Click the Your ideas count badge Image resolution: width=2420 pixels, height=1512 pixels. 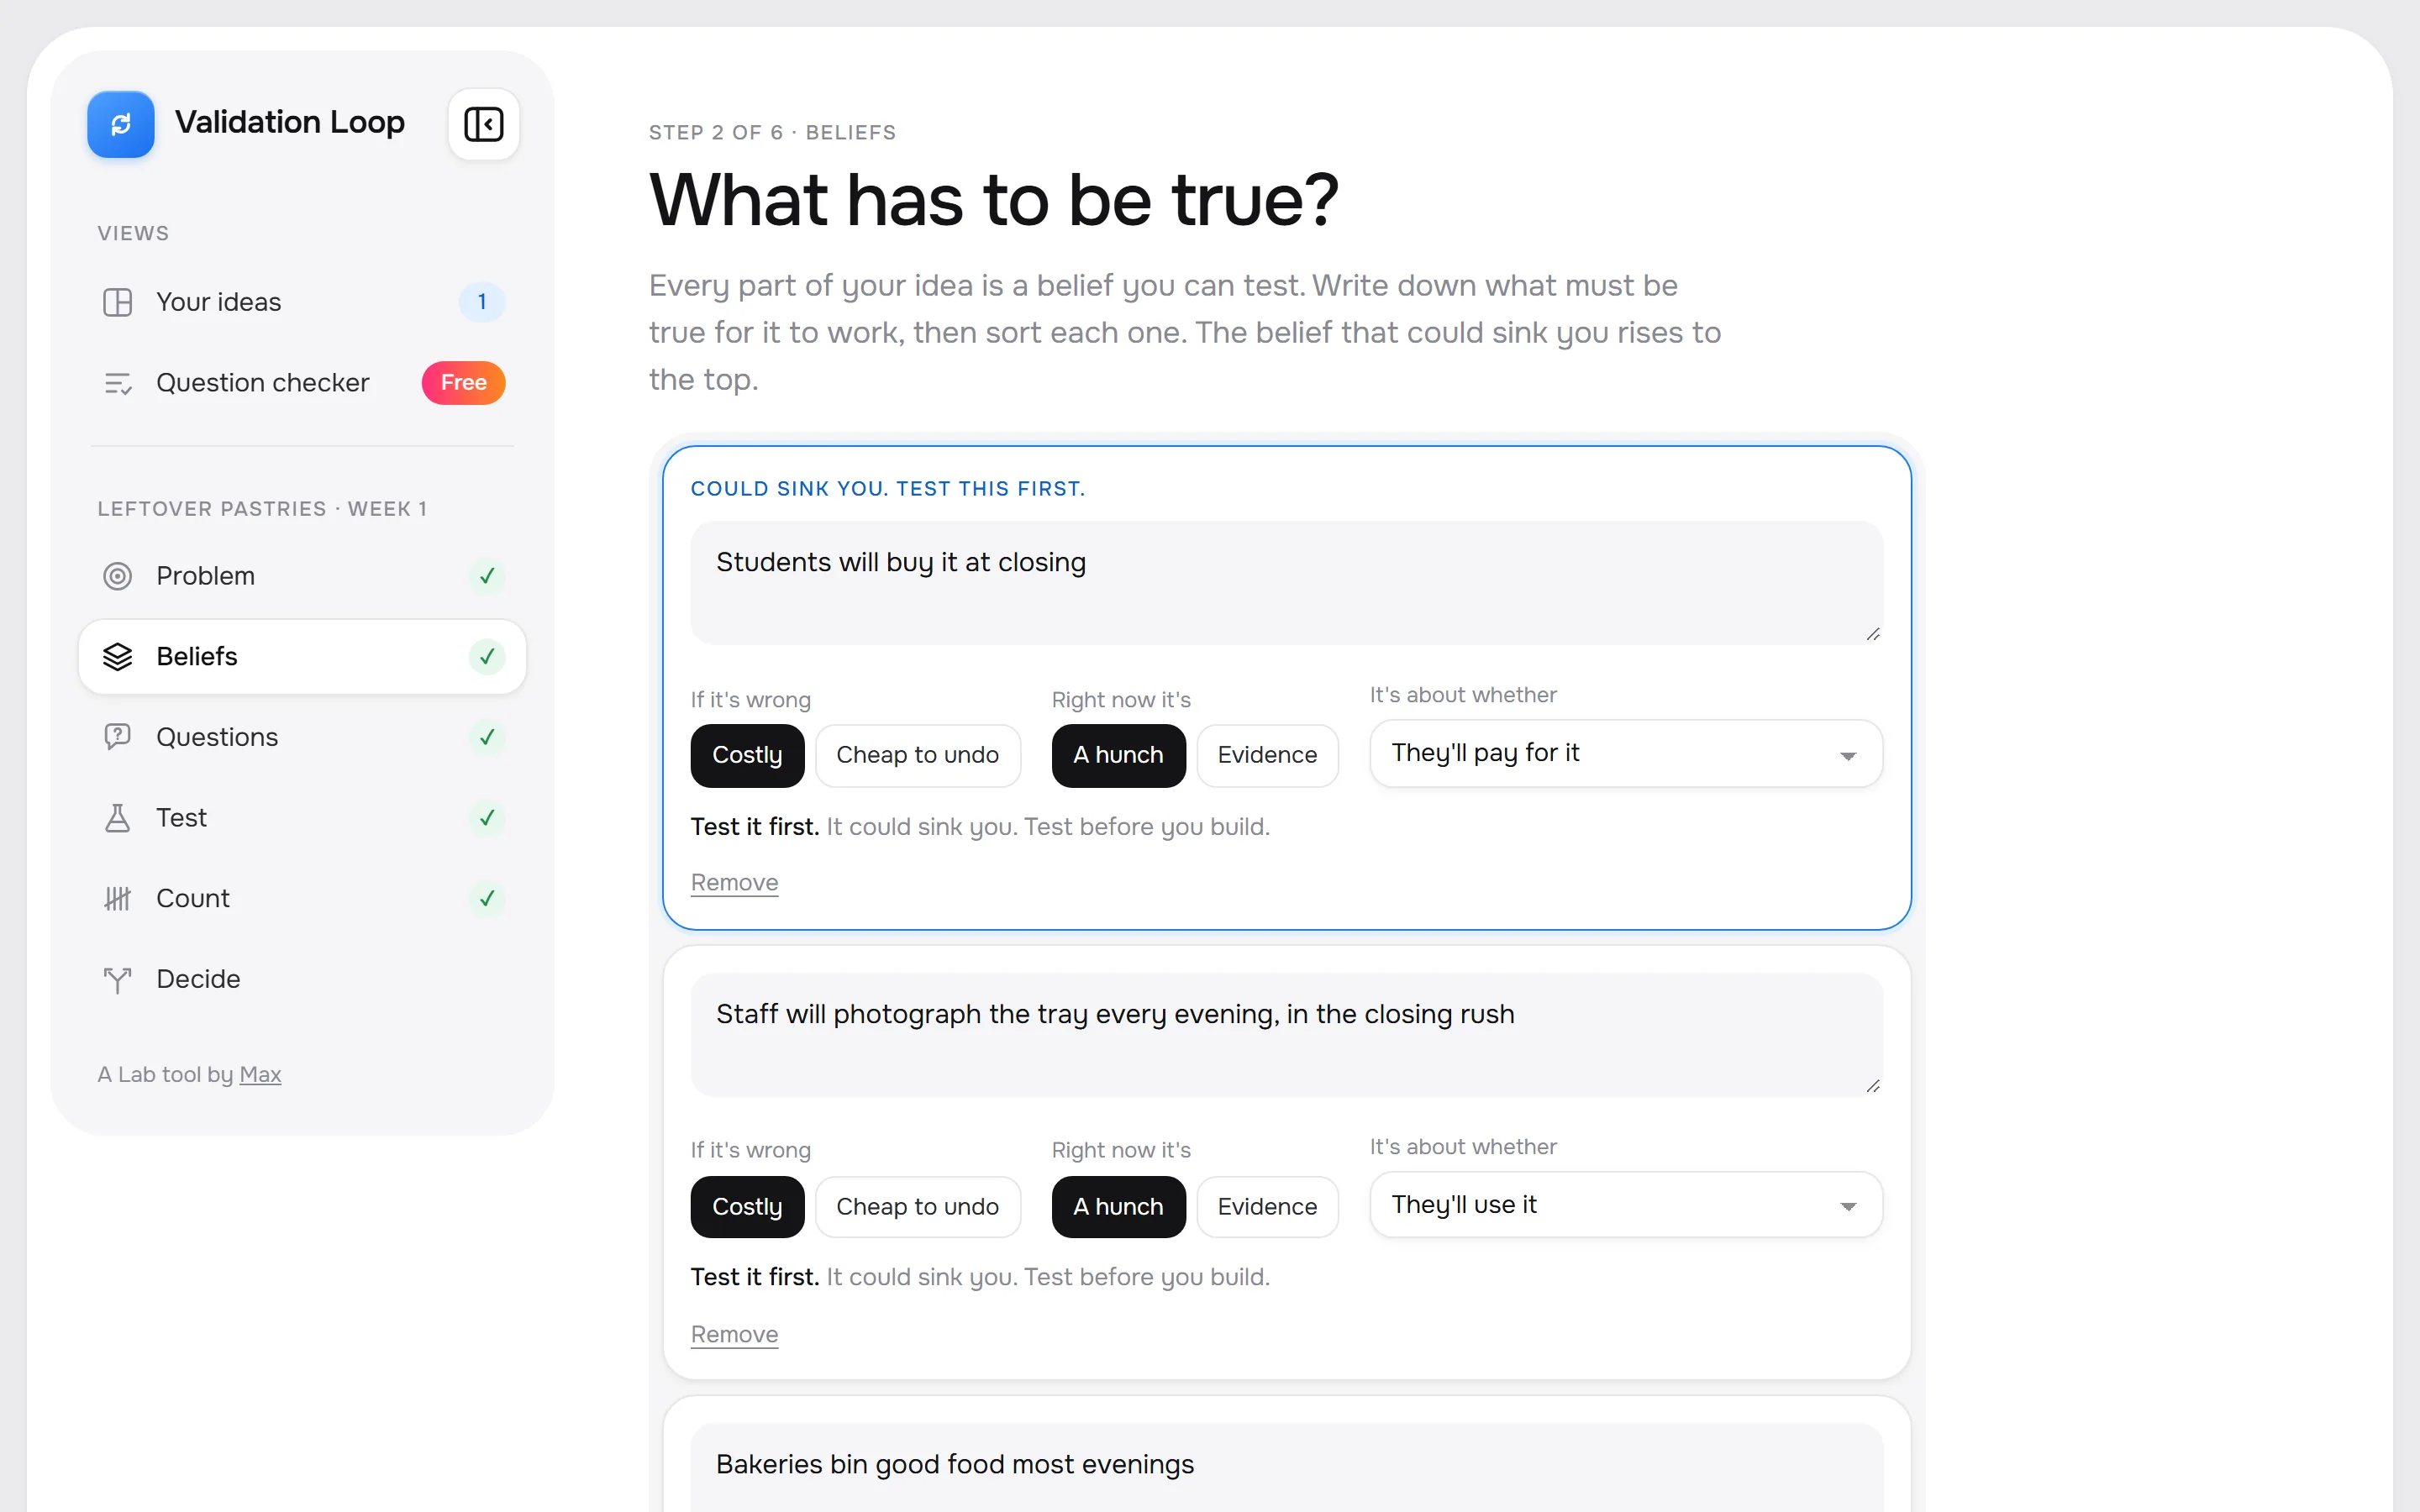click(482, 302)
